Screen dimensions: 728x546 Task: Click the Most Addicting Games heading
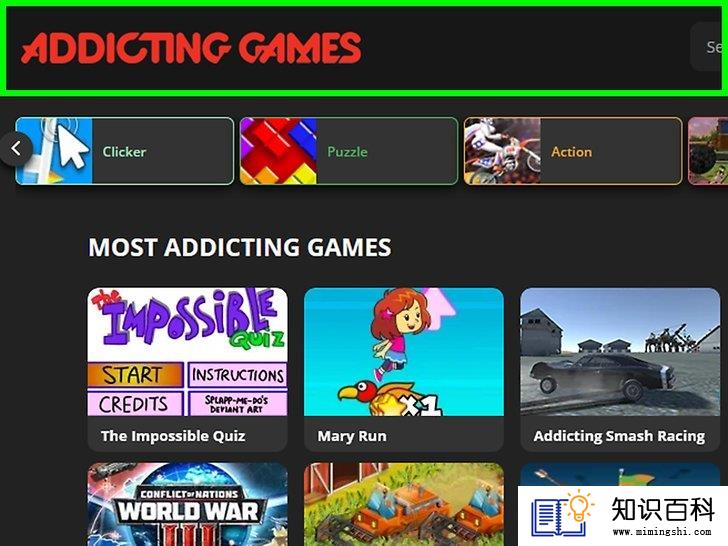pyautogui.click(x=240, y=247)
